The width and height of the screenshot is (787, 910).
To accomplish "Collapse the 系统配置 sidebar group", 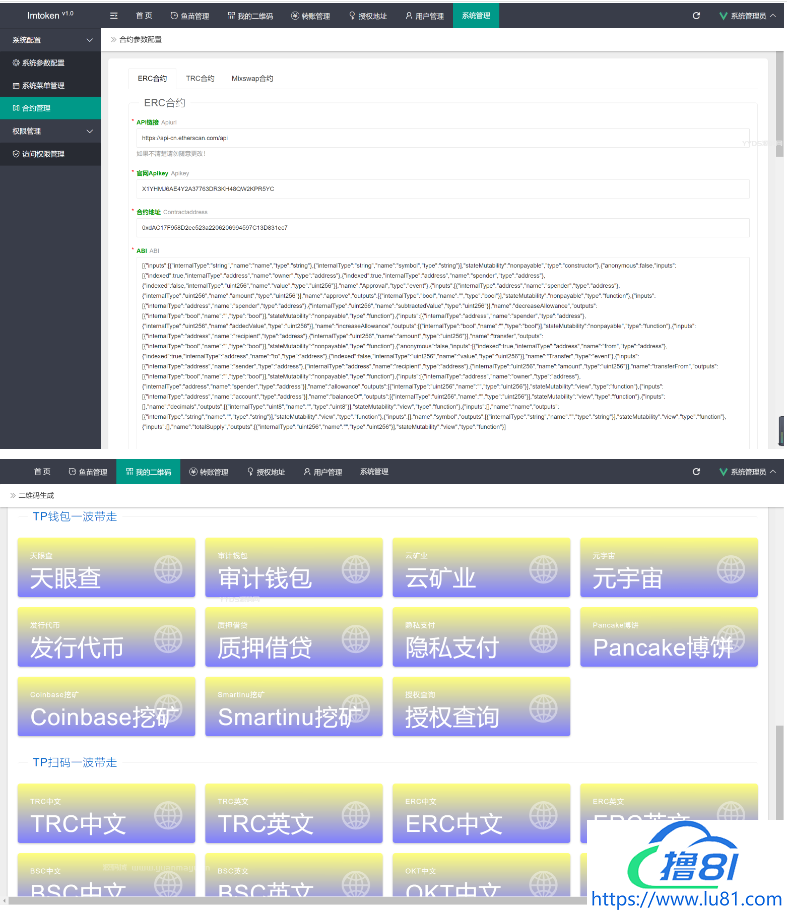I will [x=89, y=39].
